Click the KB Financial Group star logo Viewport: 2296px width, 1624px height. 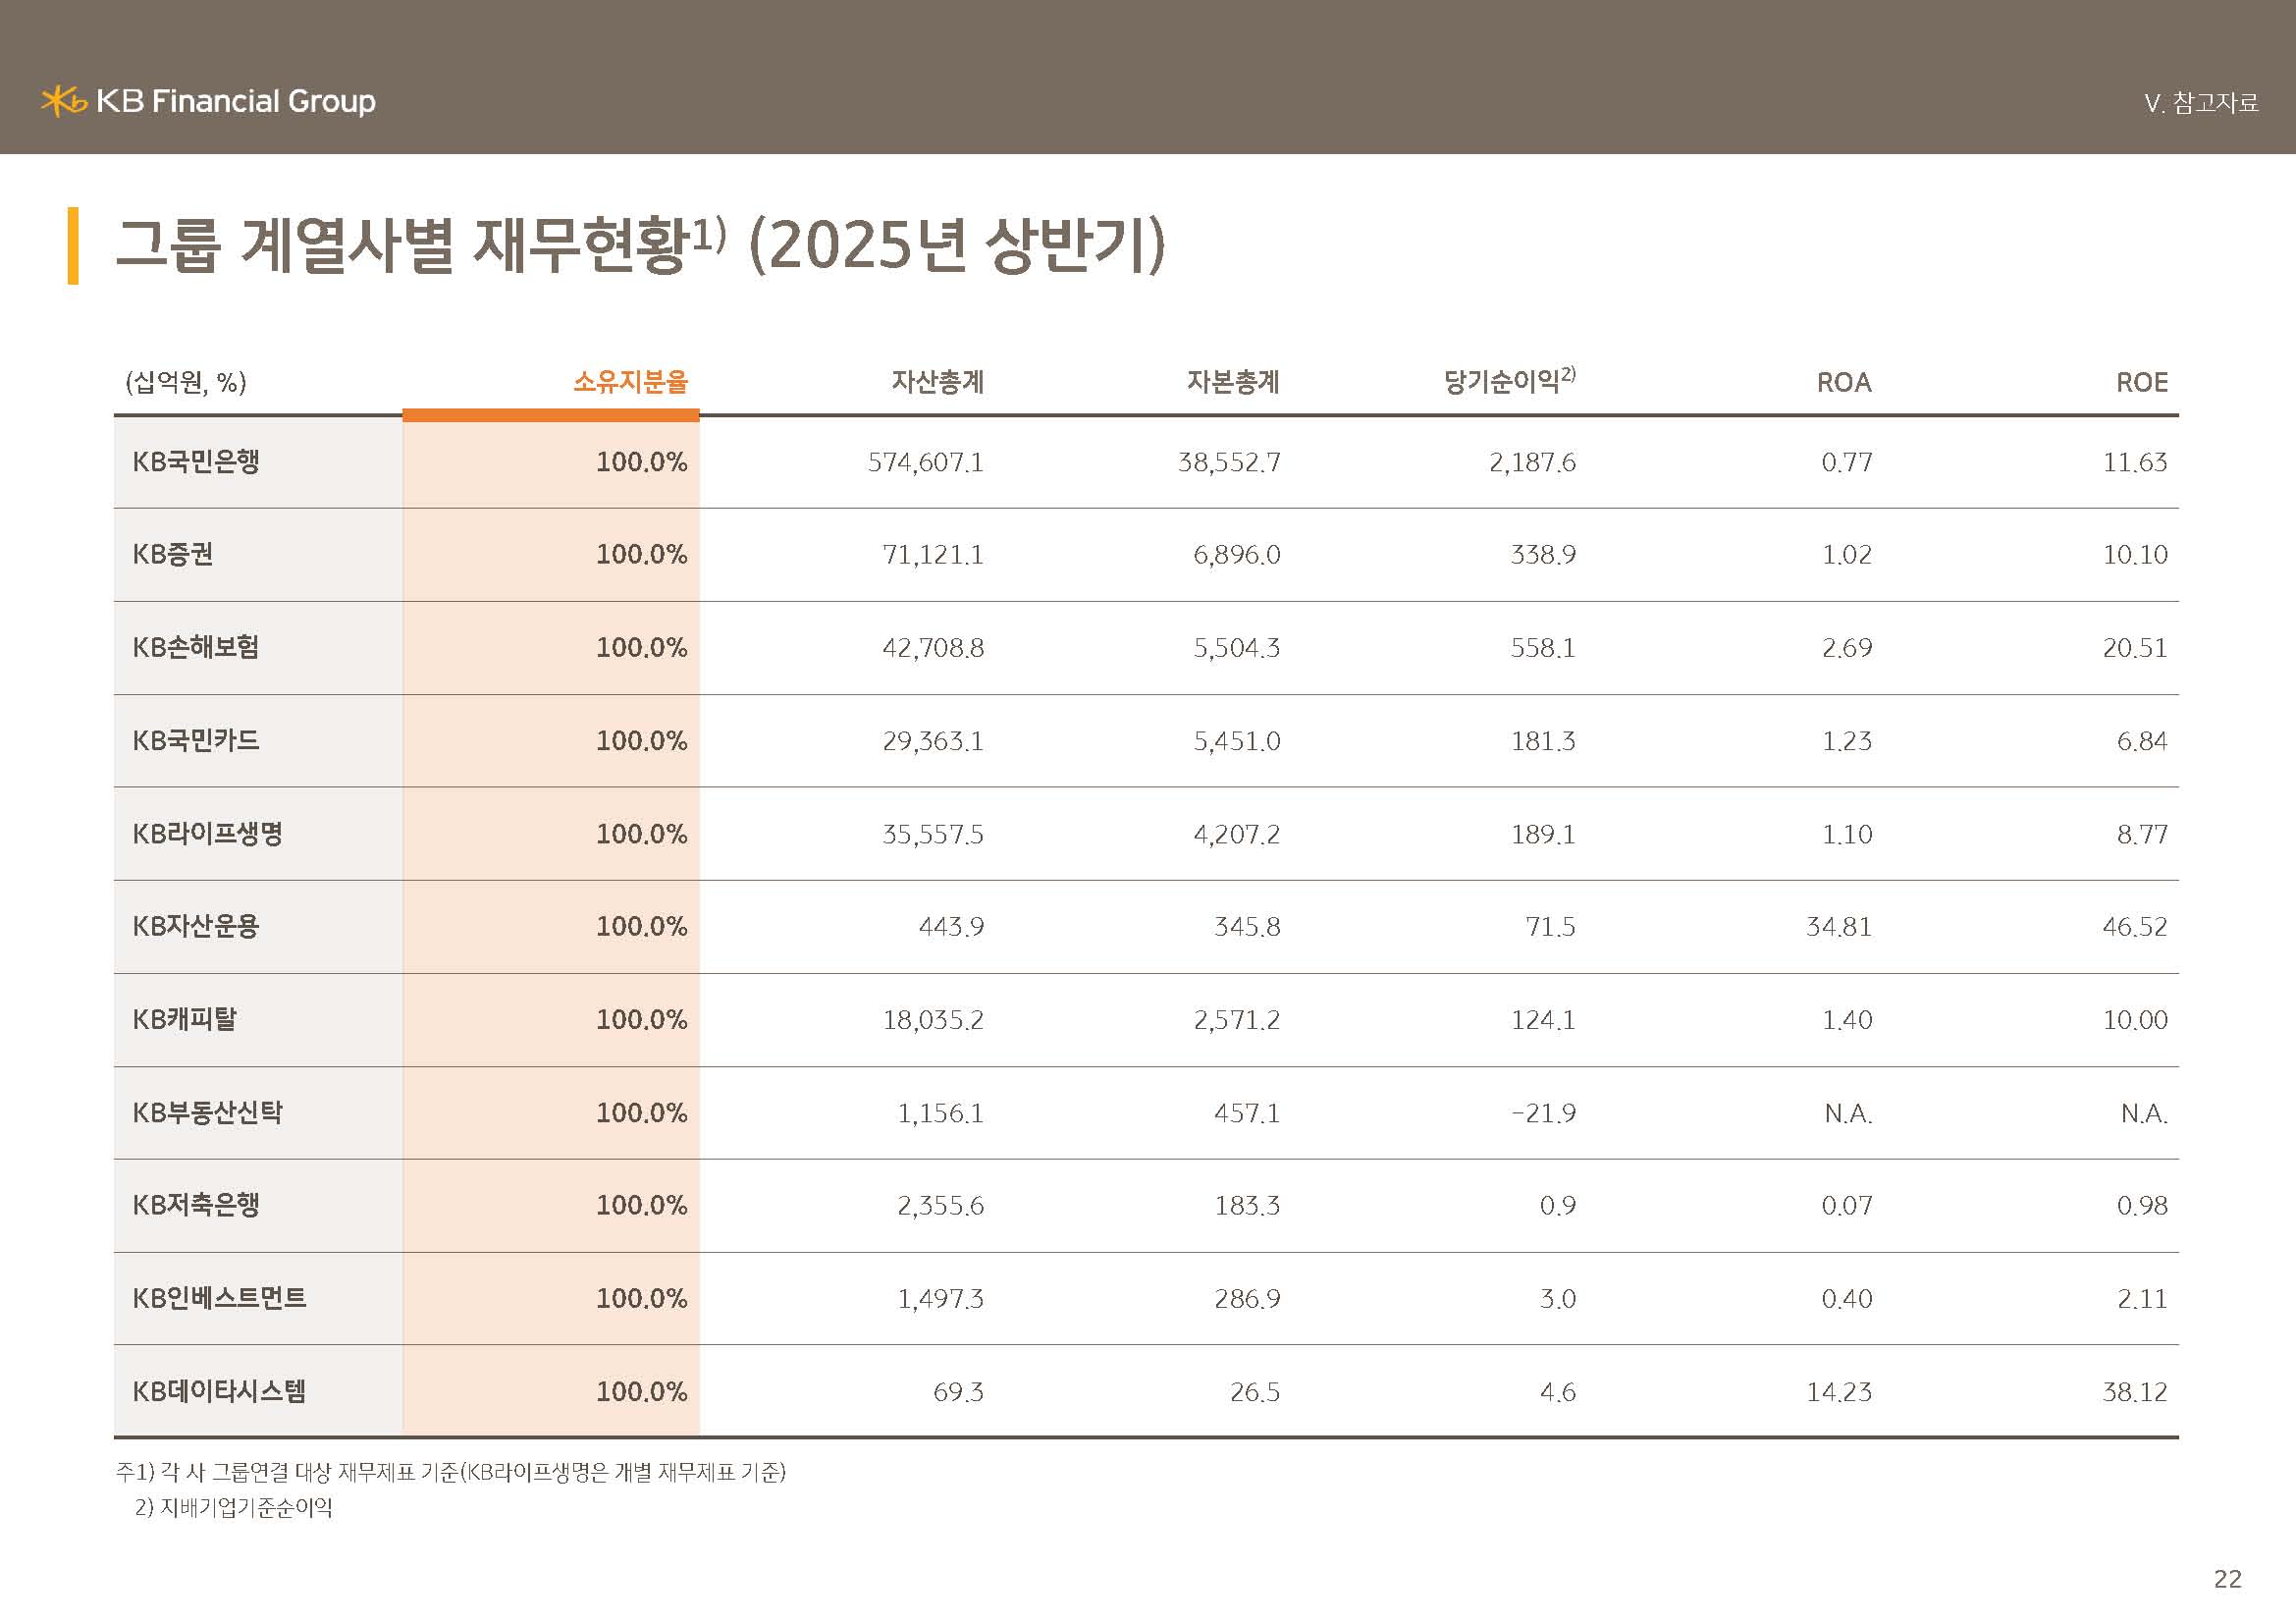coord(63,101)
